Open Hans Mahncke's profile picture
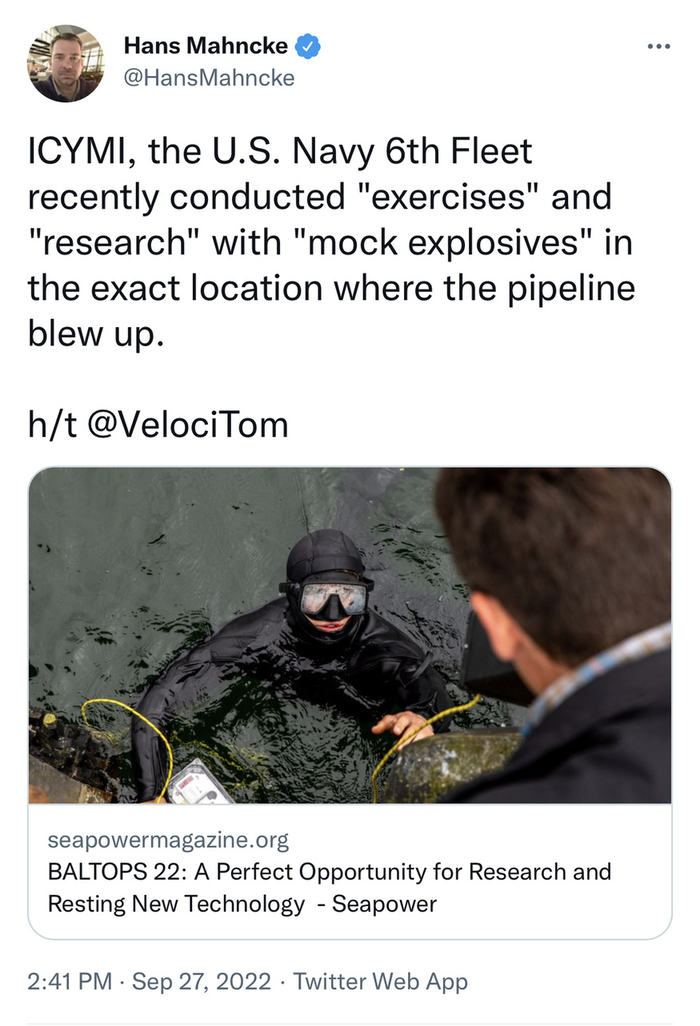Viewport: 700px width, 1026px height. pyautogui.click(x=66, y=62)
